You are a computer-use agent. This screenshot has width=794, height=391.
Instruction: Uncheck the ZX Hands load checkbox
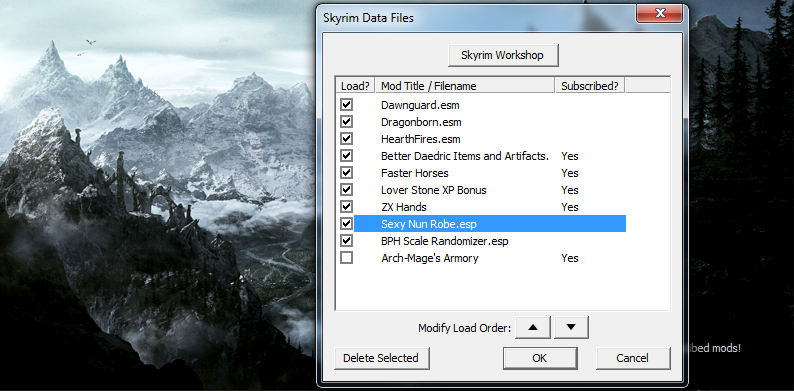click(x=347, y=207)
